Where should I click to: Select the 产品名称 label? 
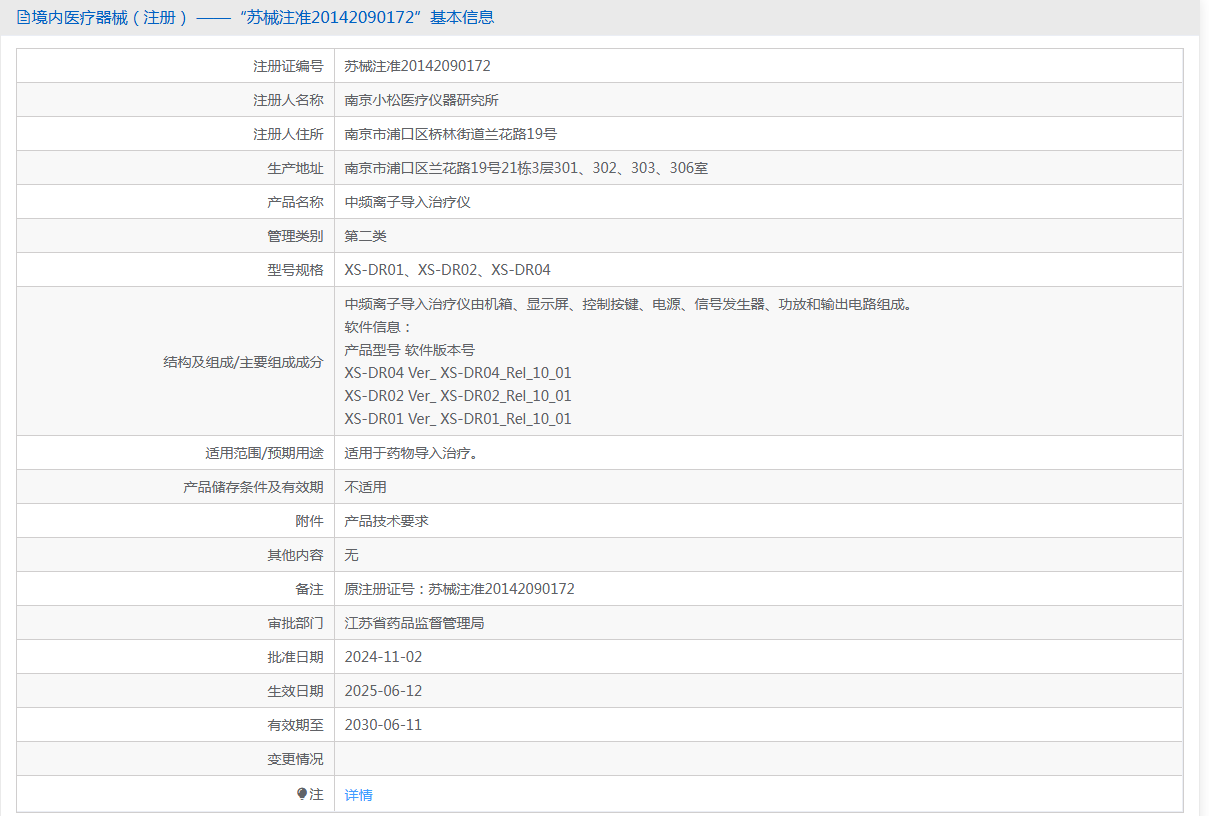click(x=295, y=202)
